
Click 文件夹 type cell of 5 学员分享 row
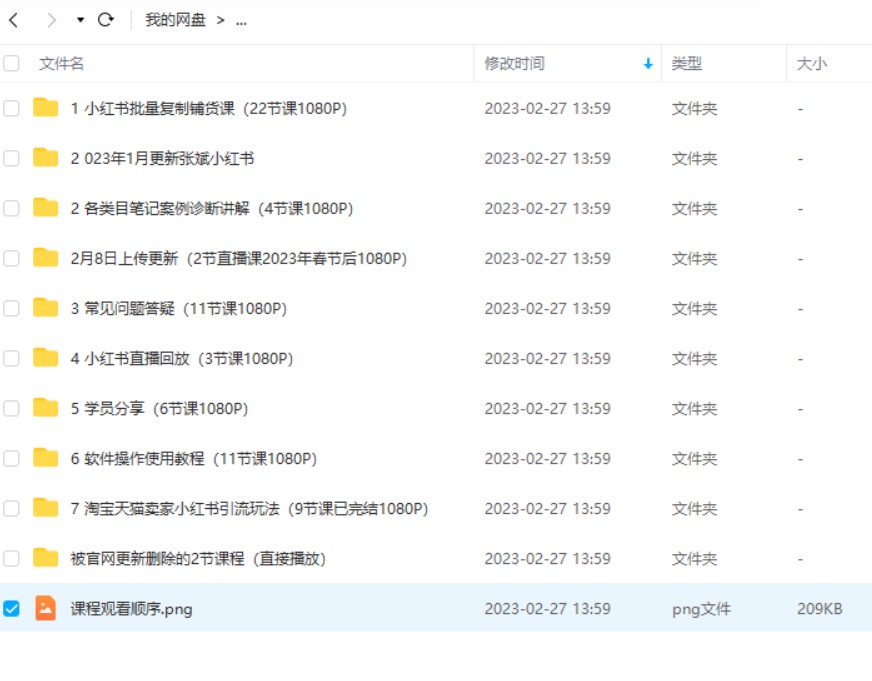pyautogui.click(x=694, y=409)
